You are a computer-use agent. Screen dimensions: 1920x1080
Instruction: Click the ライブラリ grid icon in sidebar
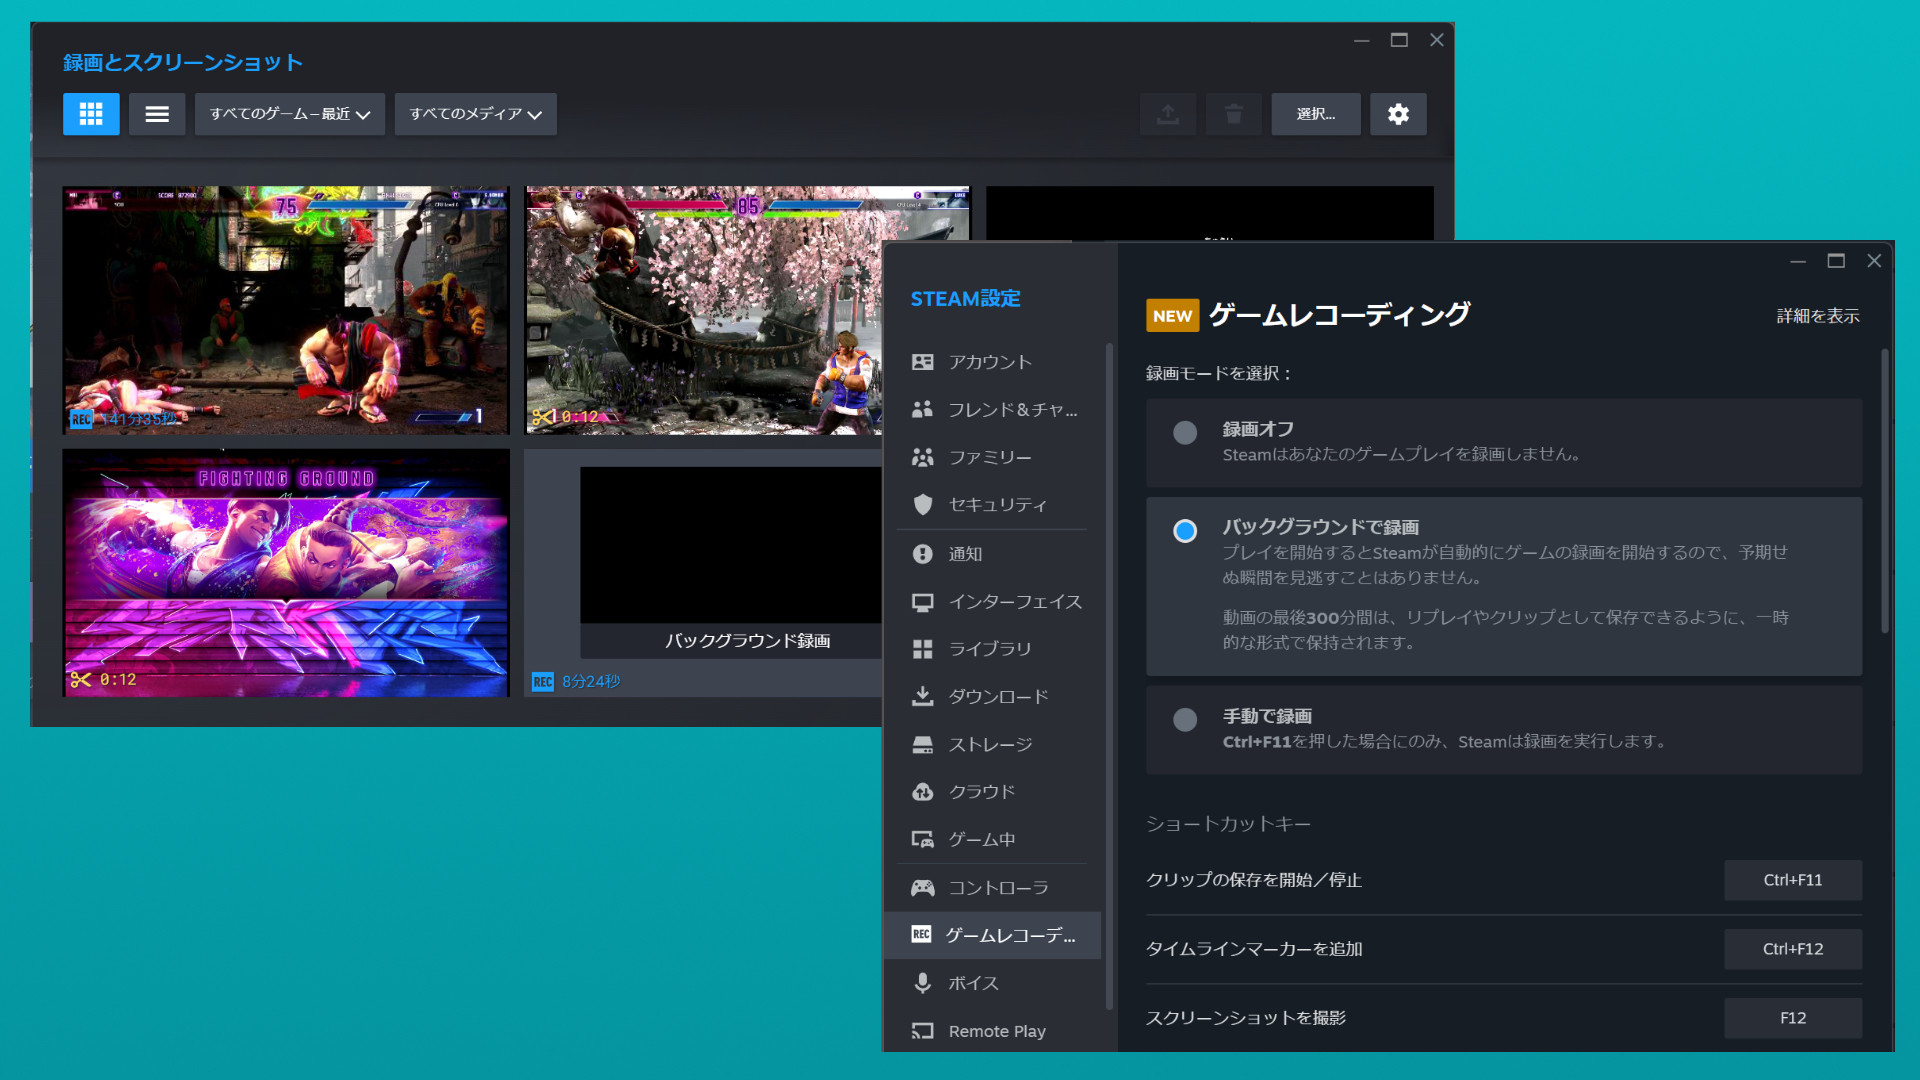pos(922,649)
